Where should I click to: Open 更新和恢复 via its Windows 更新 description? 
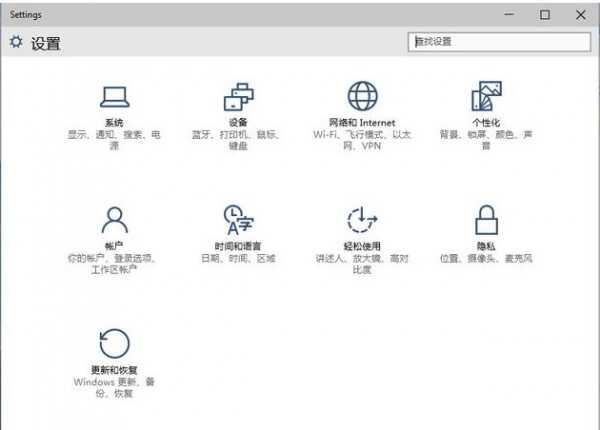114,388
